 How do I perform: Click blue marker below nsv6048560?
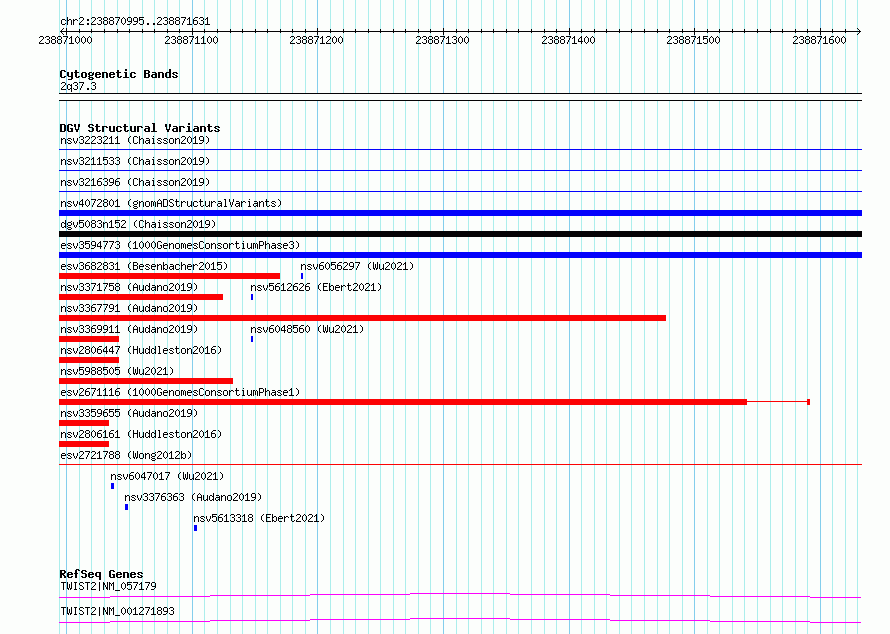pos(252,339)
